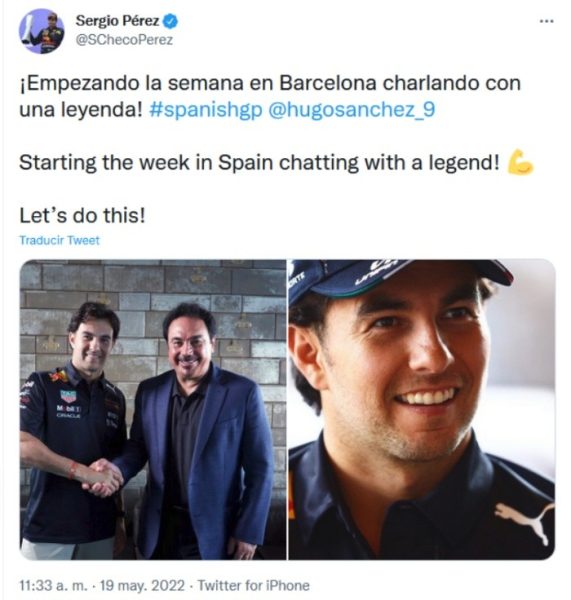Open the @hugosanchez_9 mention
Image resolution: width=571 pixels, height=600 pixels.
(x=352, y=110)
